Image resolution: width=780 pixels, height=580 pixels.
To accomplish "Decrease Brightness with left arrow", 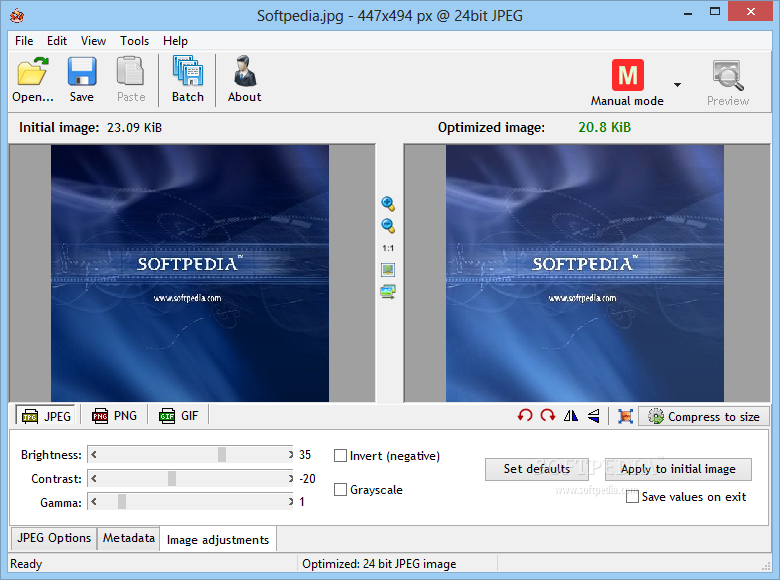I will click(94, 454).
